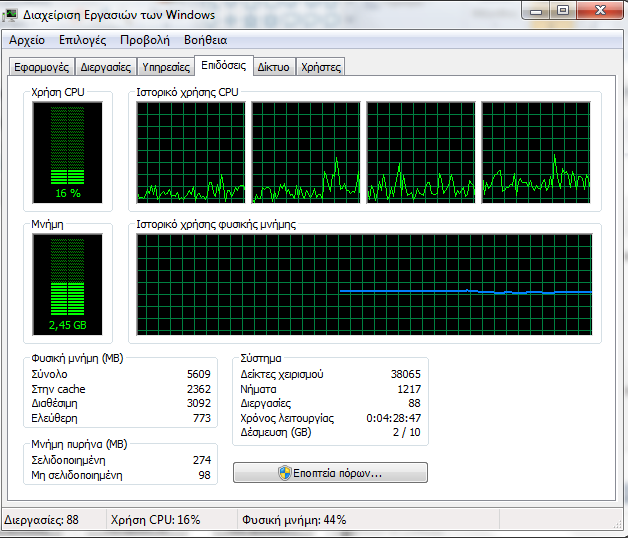
Task: Click the Δείκτες χειρισμού value 38065
Action: click(x=406, y=374)
